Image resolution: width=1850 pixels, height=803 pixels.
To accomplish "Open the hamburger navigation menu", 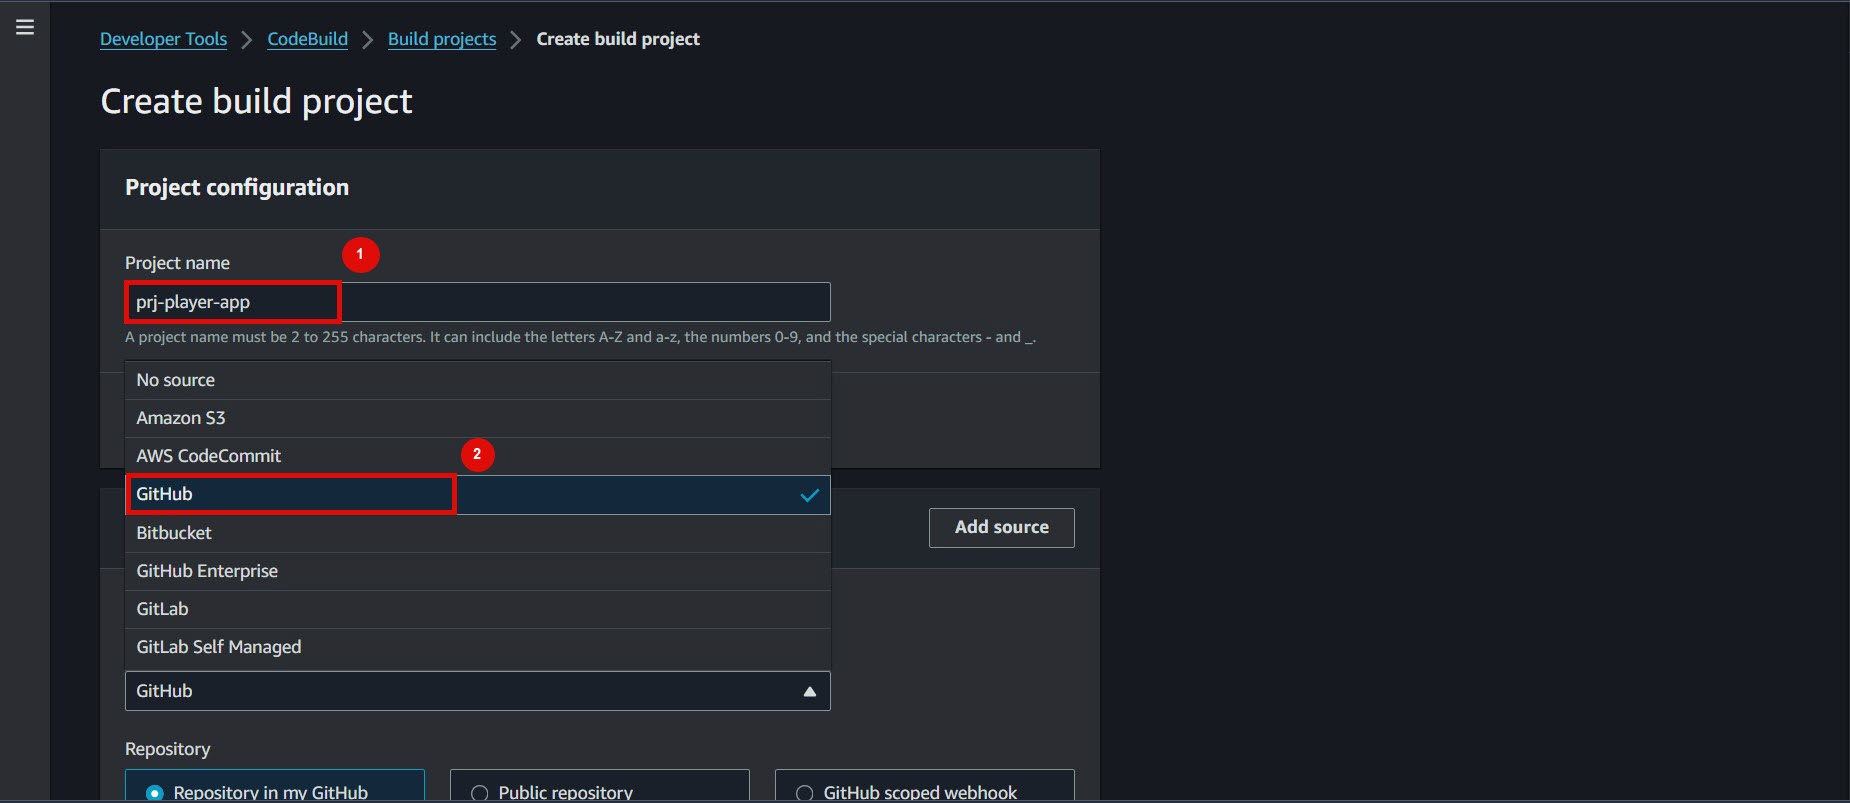I will click(x=25, y=27).
